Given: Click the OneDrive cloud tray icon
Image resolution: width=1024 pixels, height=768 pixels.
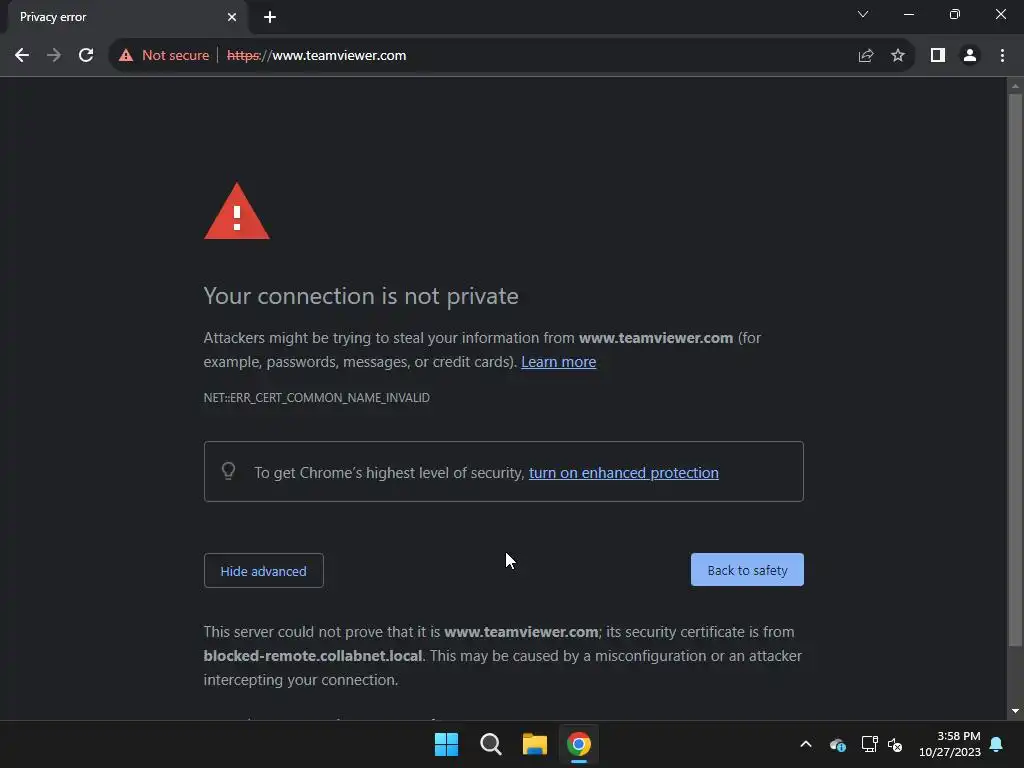Looking at the screenshot, I should pos(838,744).
